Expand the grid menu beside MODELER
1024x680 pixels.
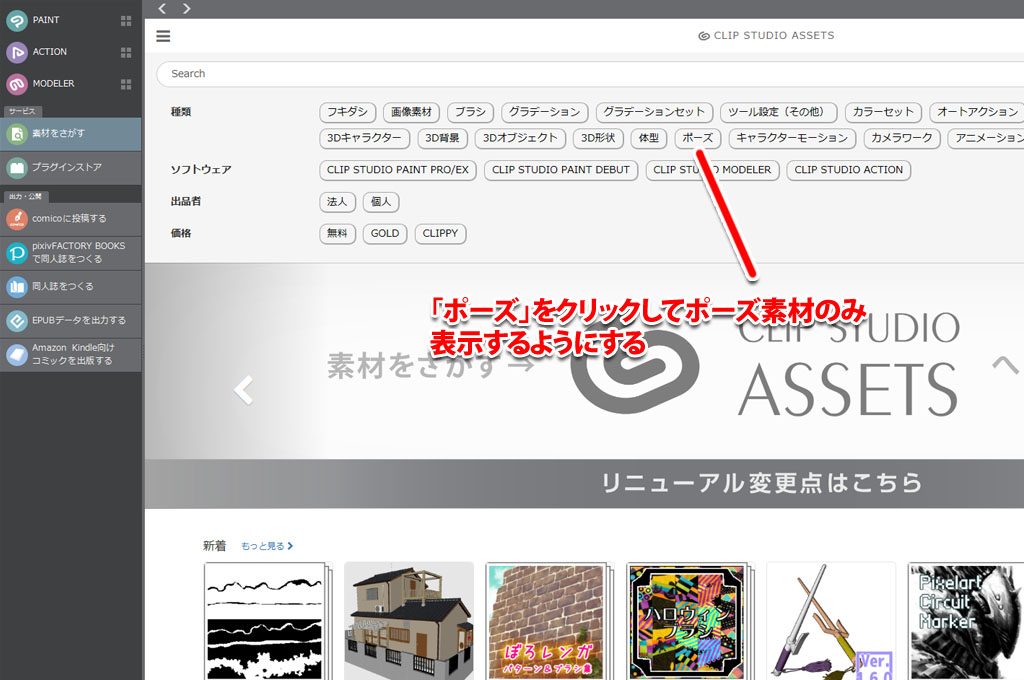[x=126, y=84]
